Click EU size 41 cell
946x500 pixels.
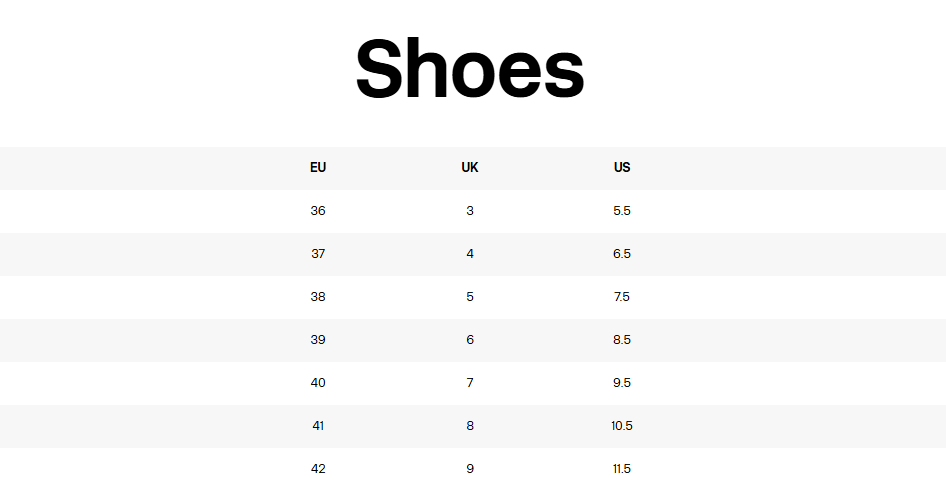(x=318, y=426)
